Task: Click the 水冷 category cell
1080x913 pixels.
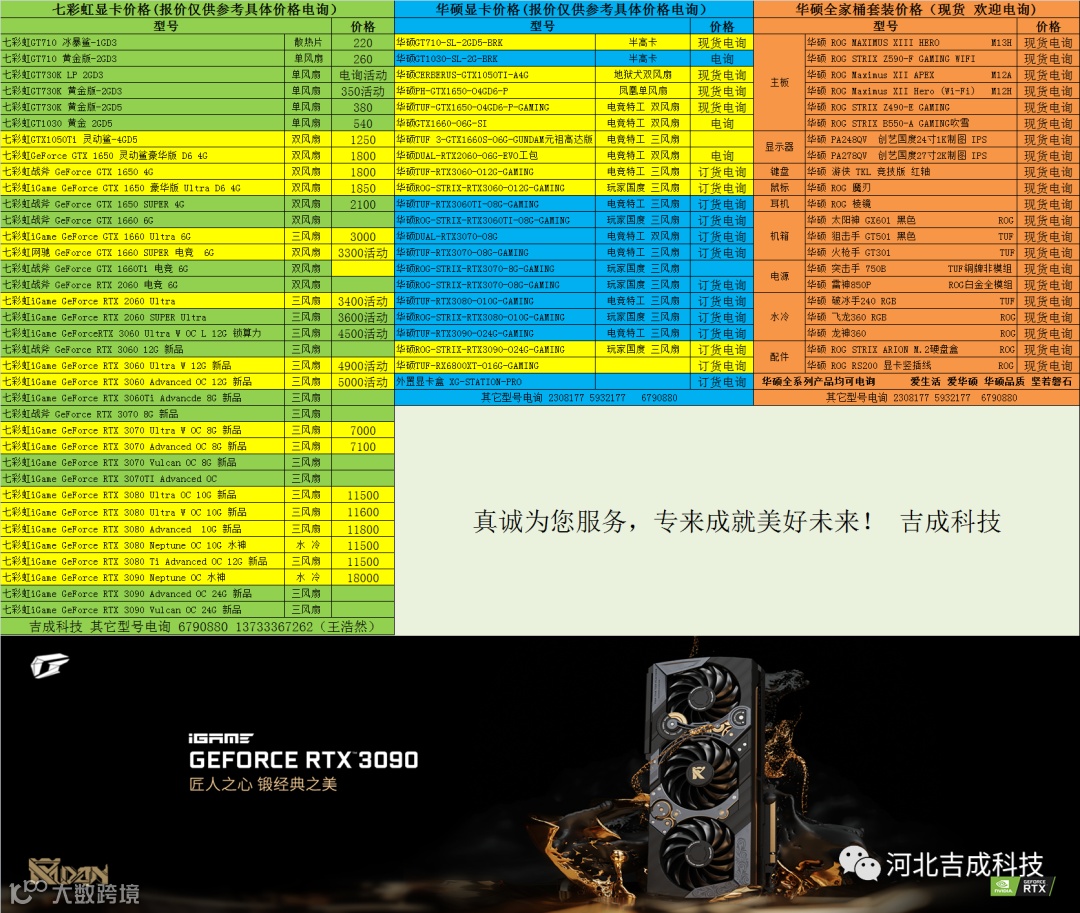Action: [x=779, y=317]
